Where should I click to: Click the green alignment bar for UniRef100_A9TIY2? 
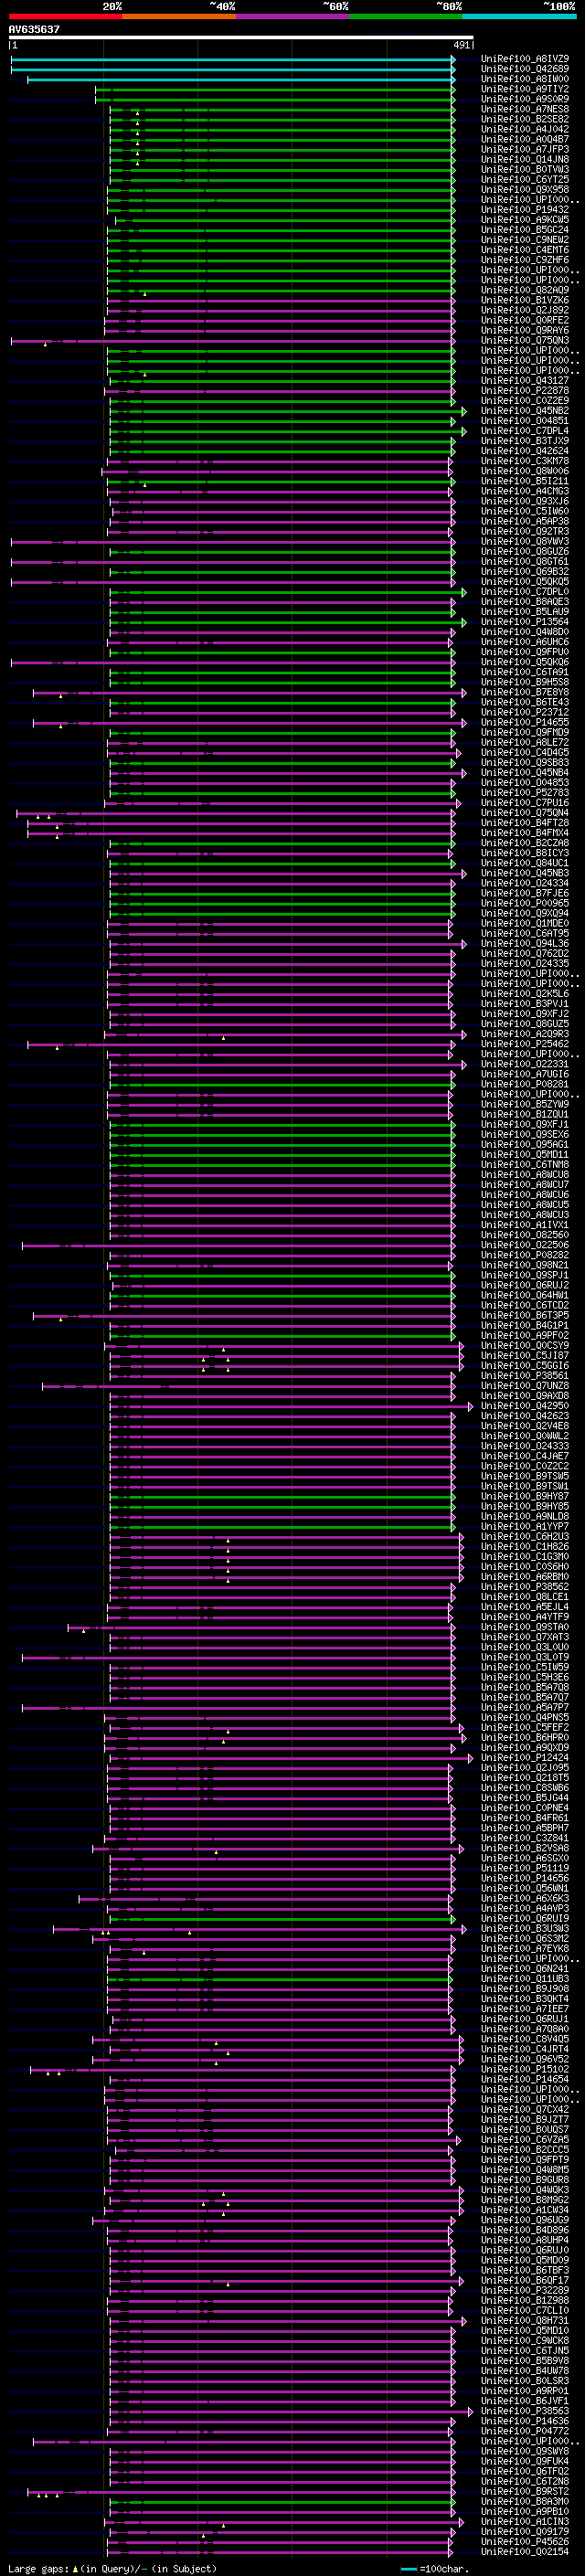275,89
